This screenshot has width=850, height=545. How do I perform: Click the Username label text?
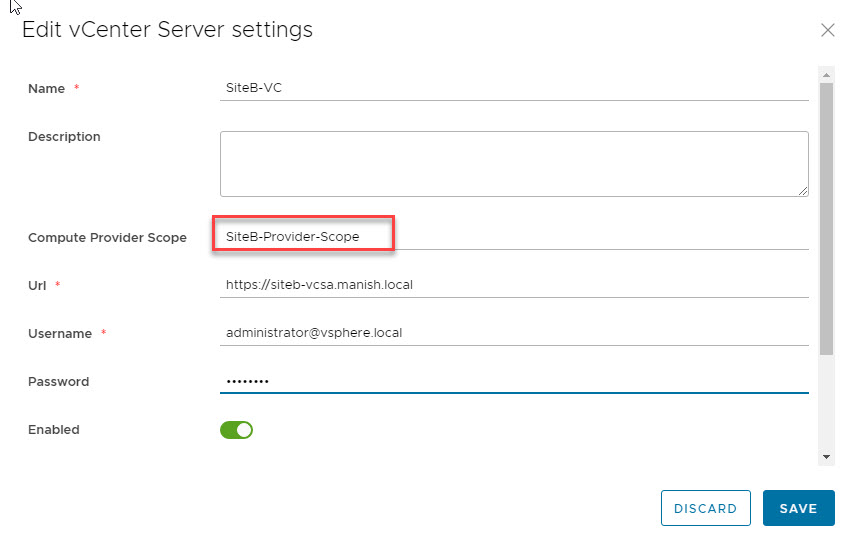point(59,334)
